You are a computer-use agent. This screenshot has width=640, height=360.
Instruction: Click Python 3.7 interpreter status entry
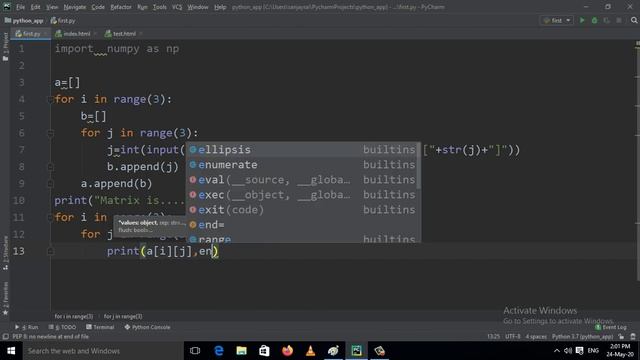click(582, 337)
